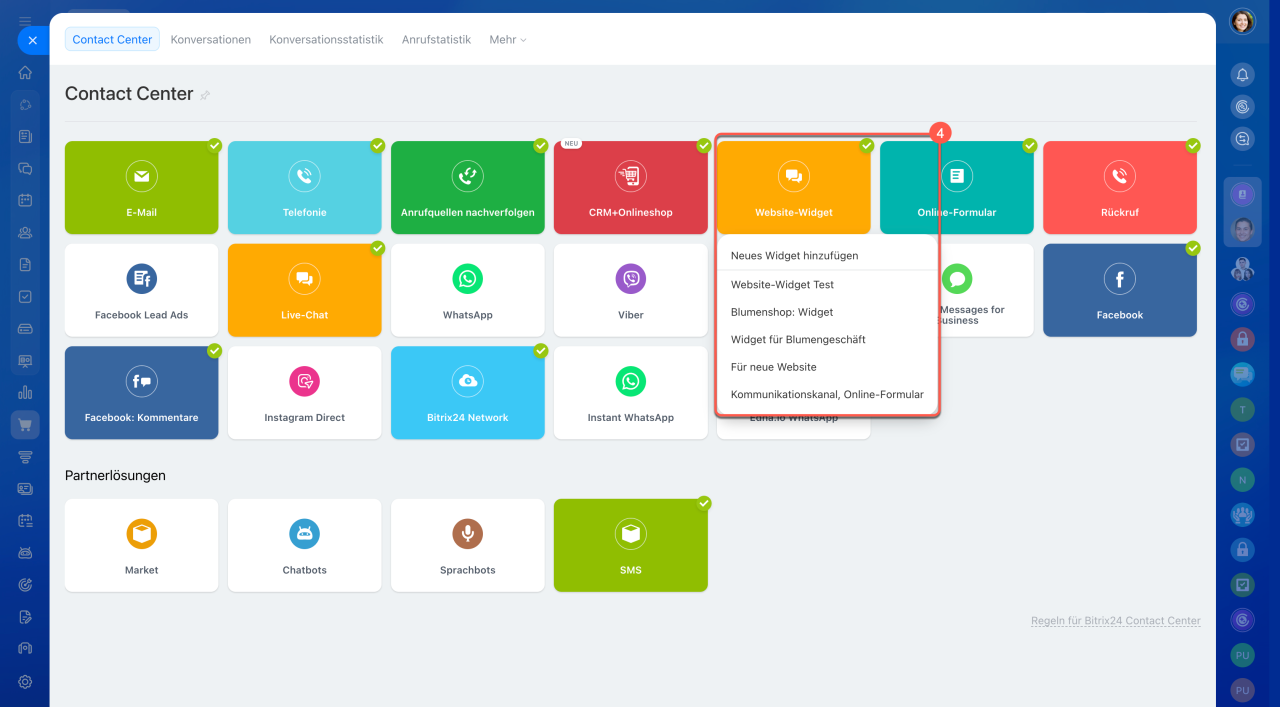Open Anrufquellen nachverfolgen tile
1280x707 pixels.
point(467,187)
